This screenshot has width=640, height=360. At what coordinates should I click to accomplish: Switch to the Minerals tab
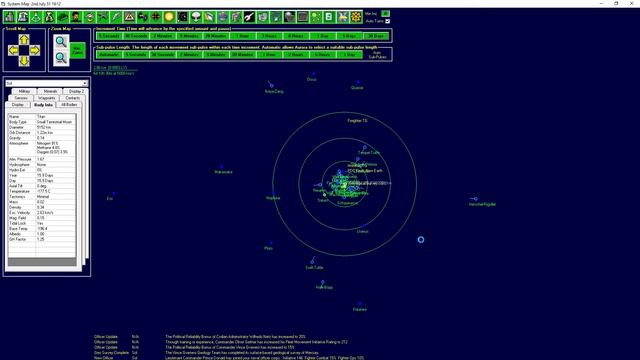point(50,91)
